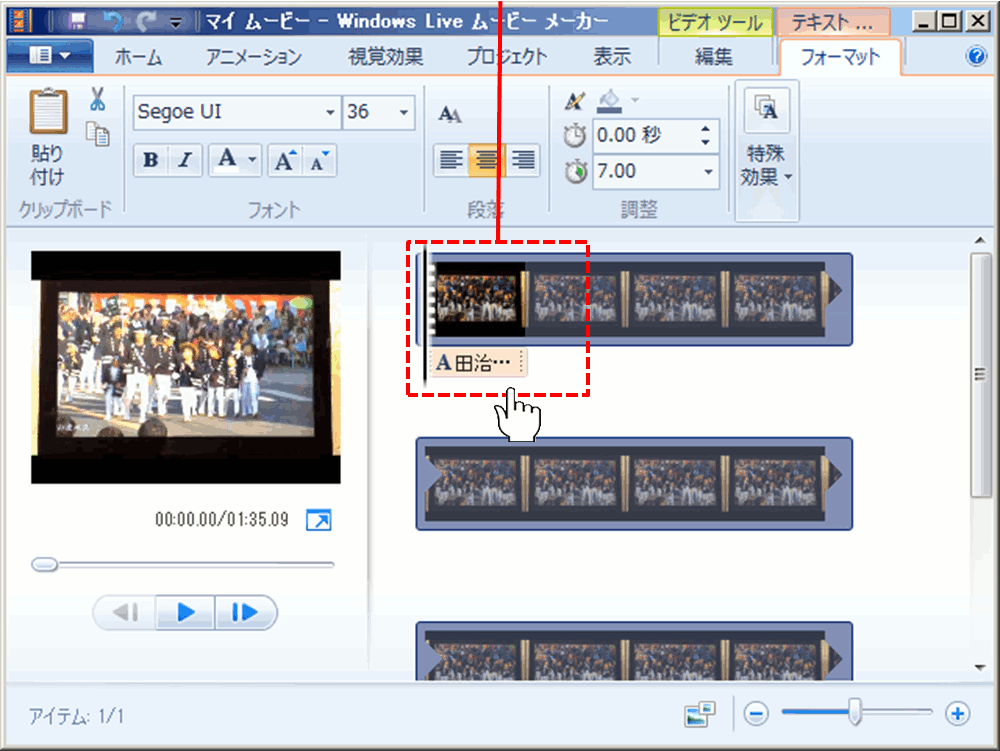1000x751 pixels.
Task: Click the edit text pencil icon
Action: click(574, 100)
